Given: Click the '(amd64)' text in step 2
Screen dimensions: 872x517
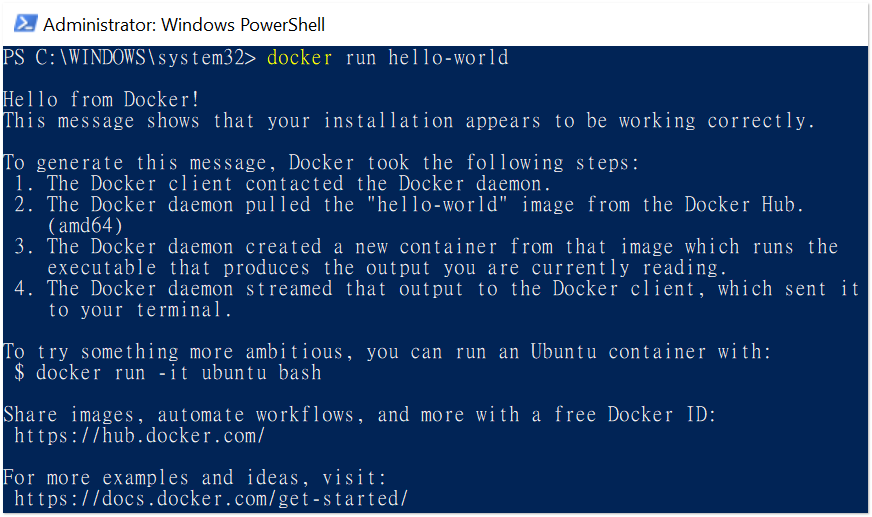Looking at the screenshot, I should (x=85, y=226).
